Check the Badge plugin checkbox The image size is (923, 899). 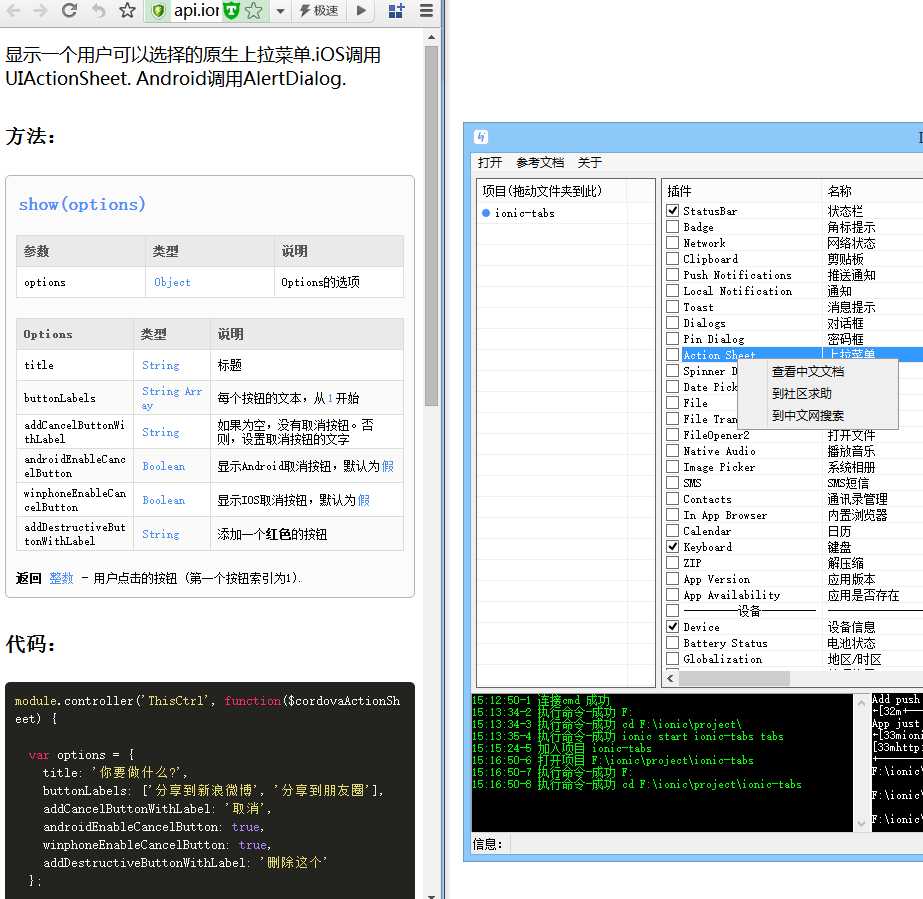(672, 226)
